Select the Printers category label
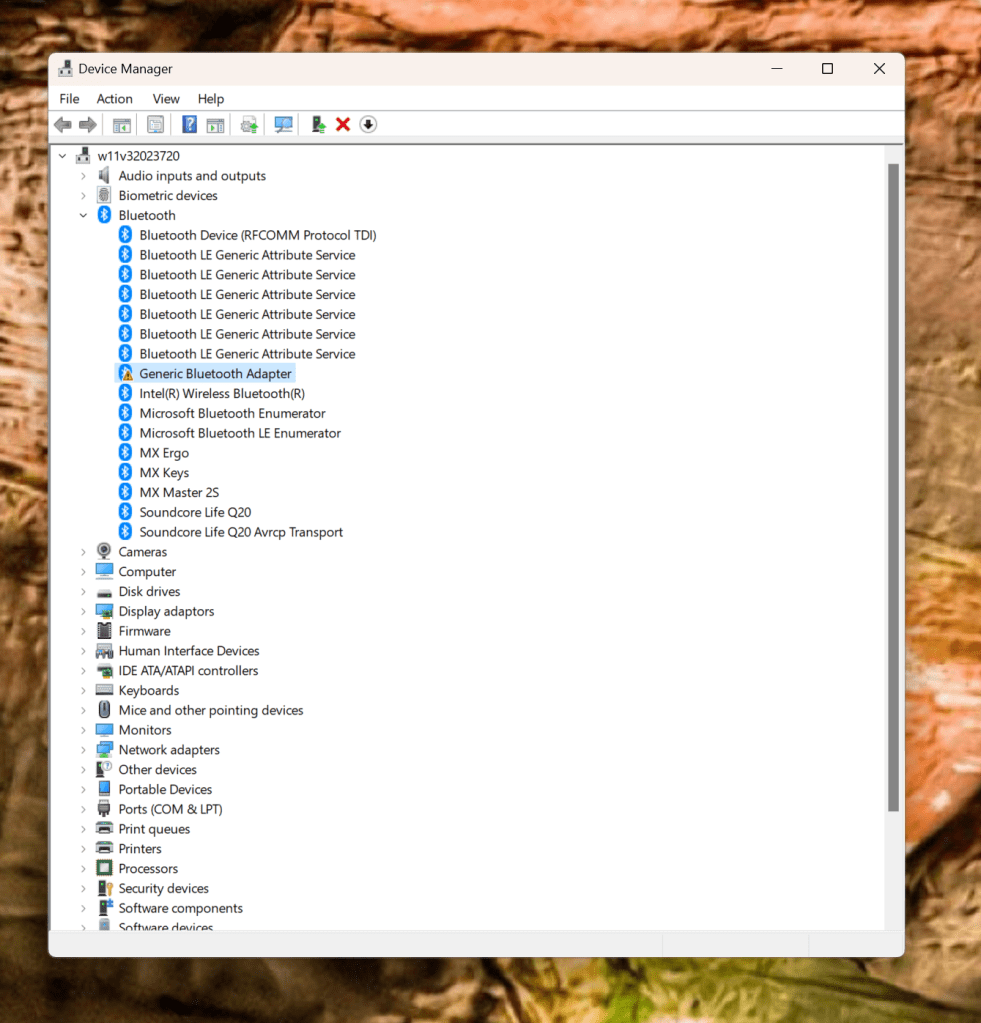This screenshot has width=981, height=1023. tap(140, 849)
